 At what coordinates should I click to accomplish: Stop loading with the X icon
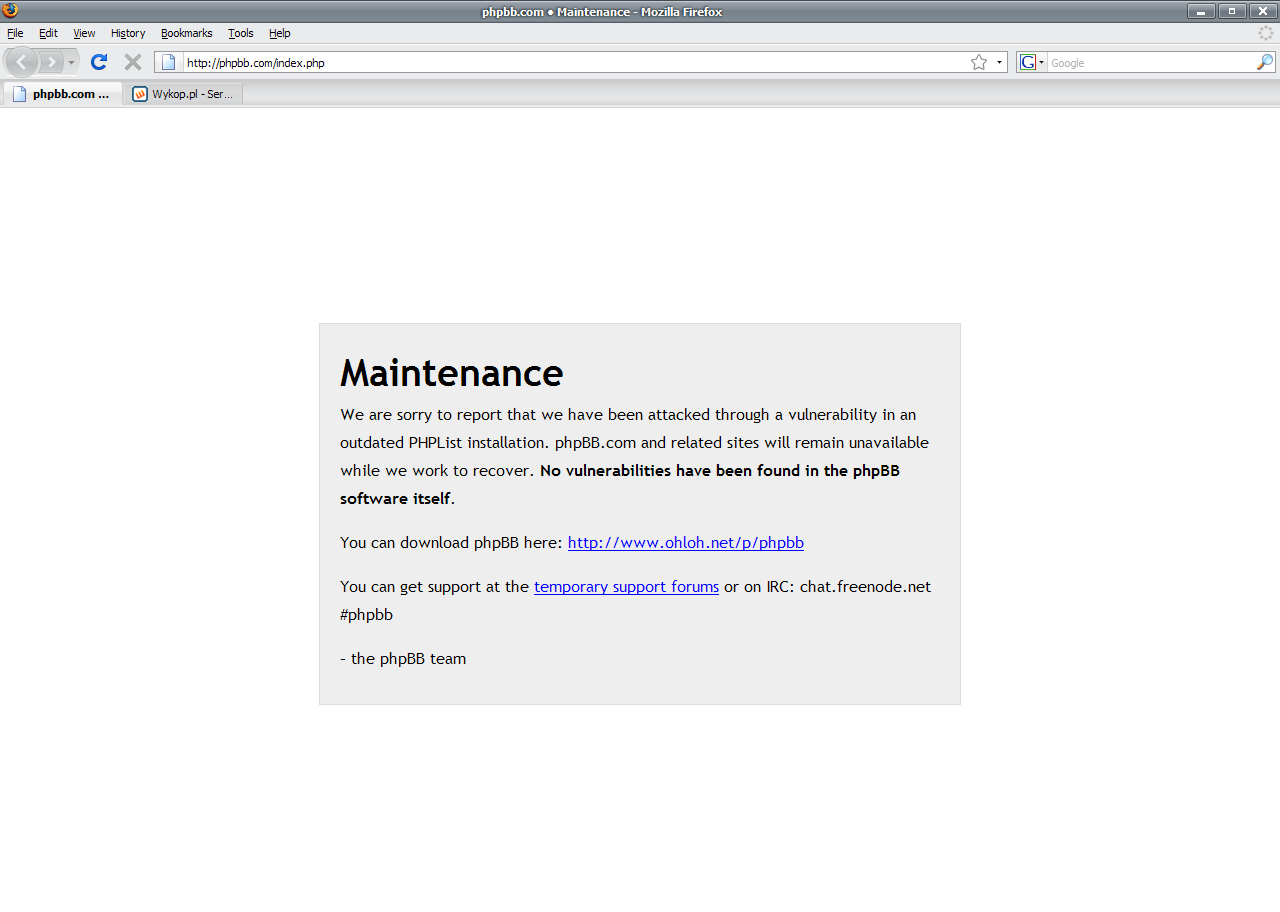point(132,62)
